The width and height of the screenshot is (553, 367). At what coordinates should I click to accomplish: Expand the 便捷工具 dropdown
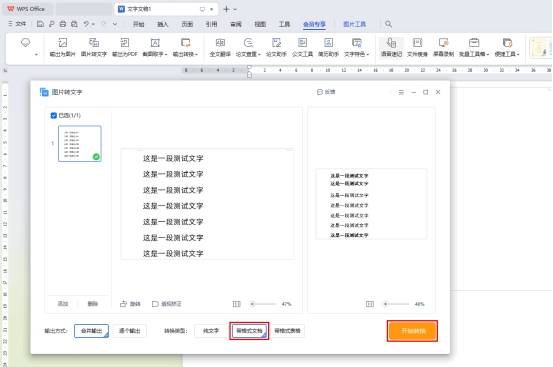(x=518, y=54)
